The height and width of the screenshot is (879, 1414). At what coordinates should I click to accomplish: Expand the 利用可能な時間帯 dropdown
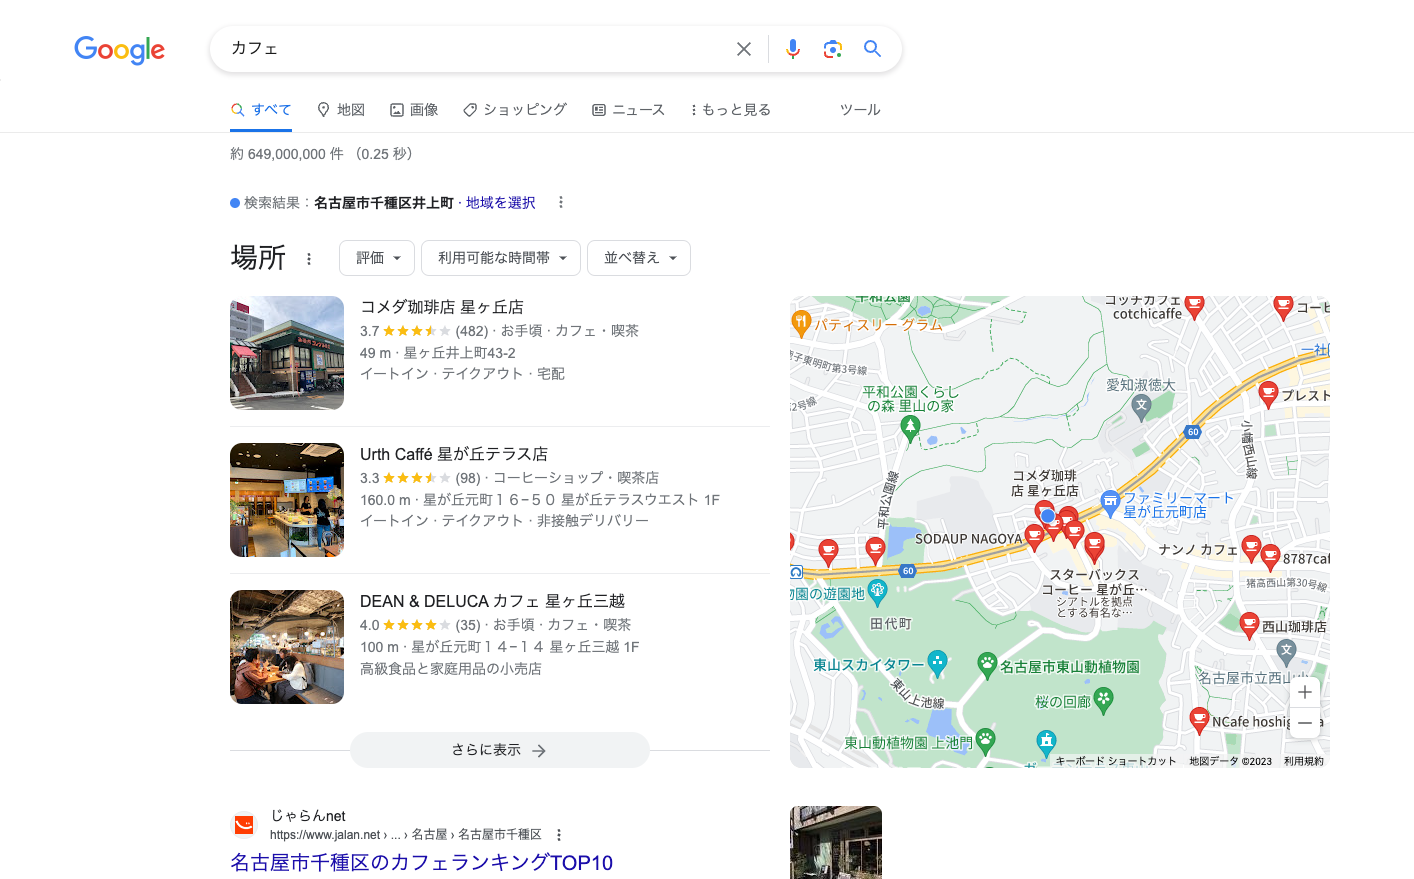pos(501,258)
